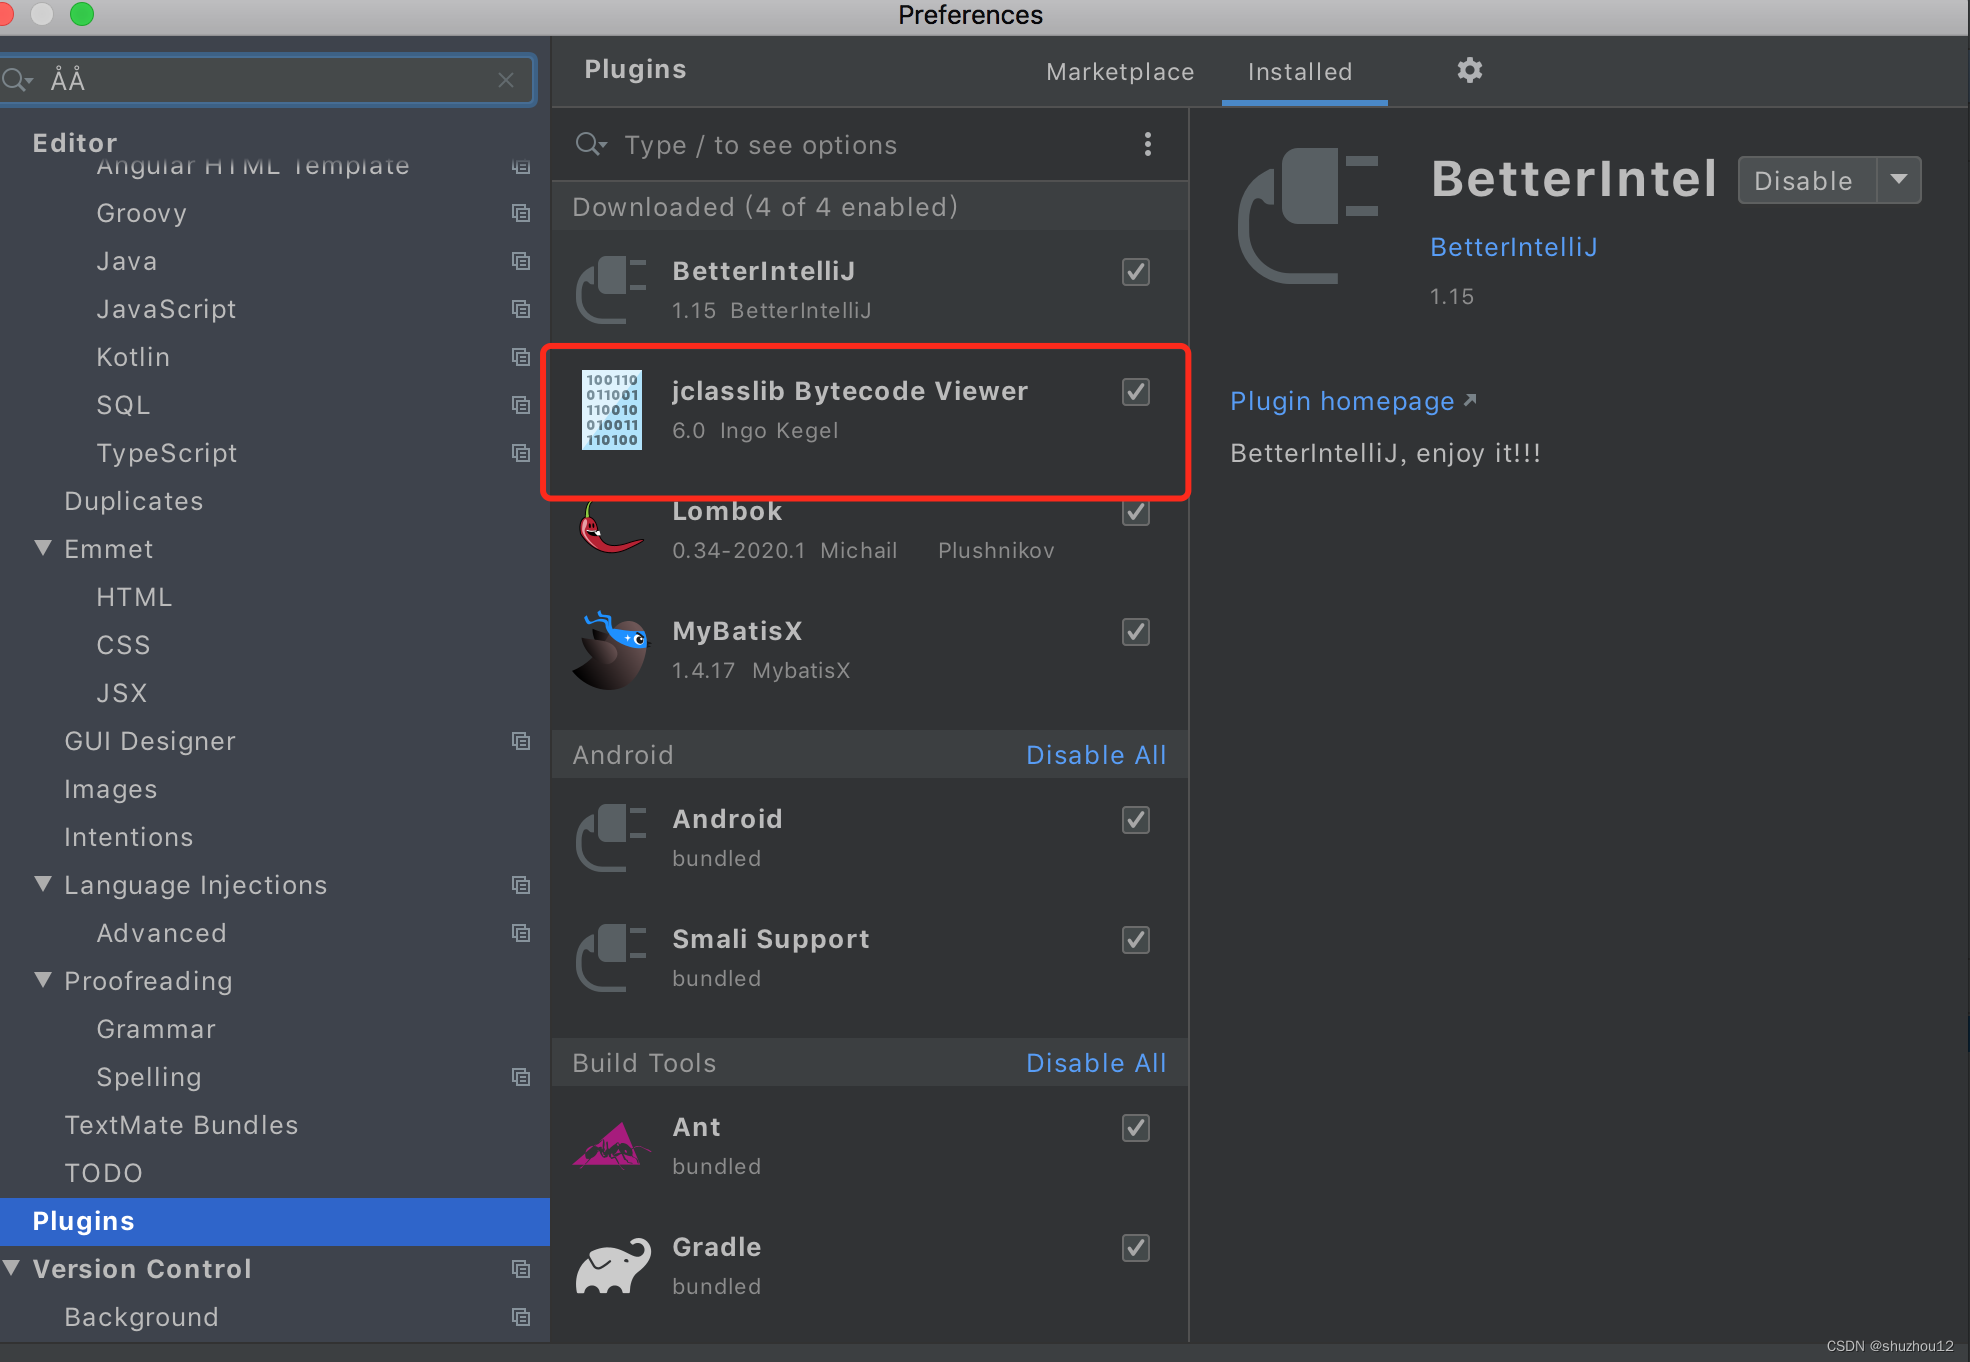This screenshot has width=1970, height=1362.
Task: Click the project-level icon beside Spelling
Action: pyautogui.click(x=521, y=1077)
